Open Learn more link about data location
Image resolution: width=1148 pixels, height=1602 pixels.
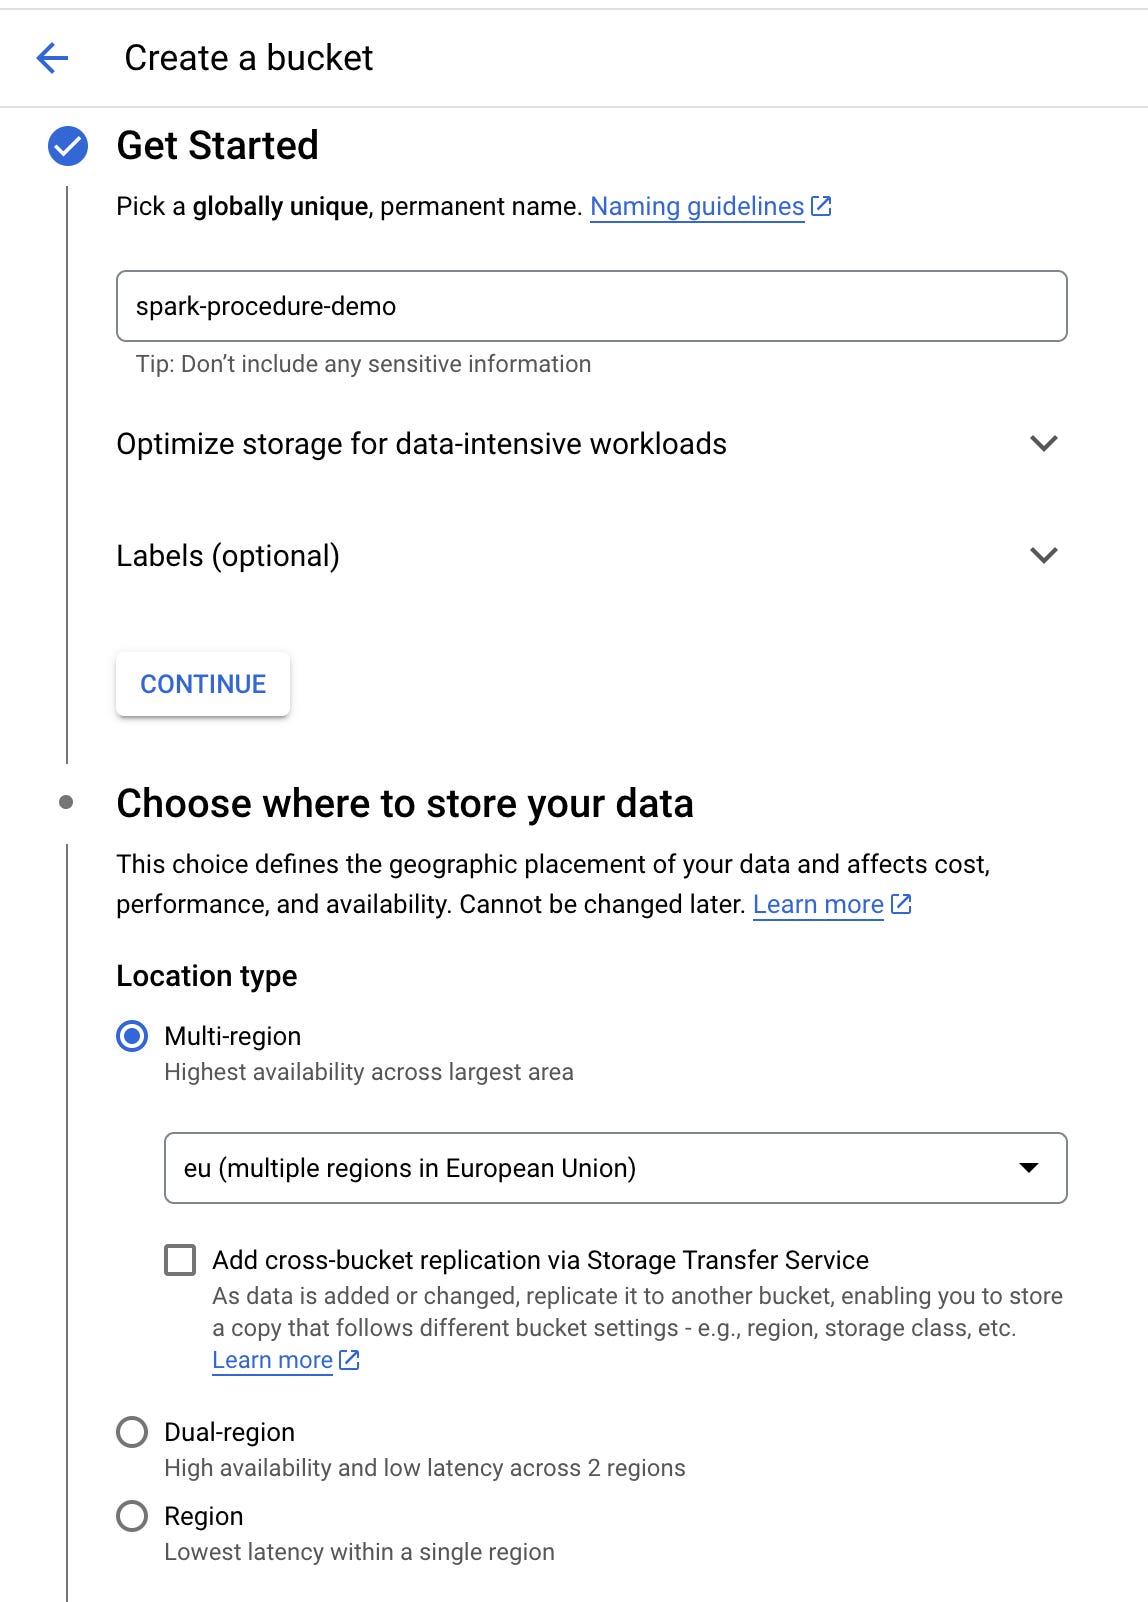tap(817, 904)
